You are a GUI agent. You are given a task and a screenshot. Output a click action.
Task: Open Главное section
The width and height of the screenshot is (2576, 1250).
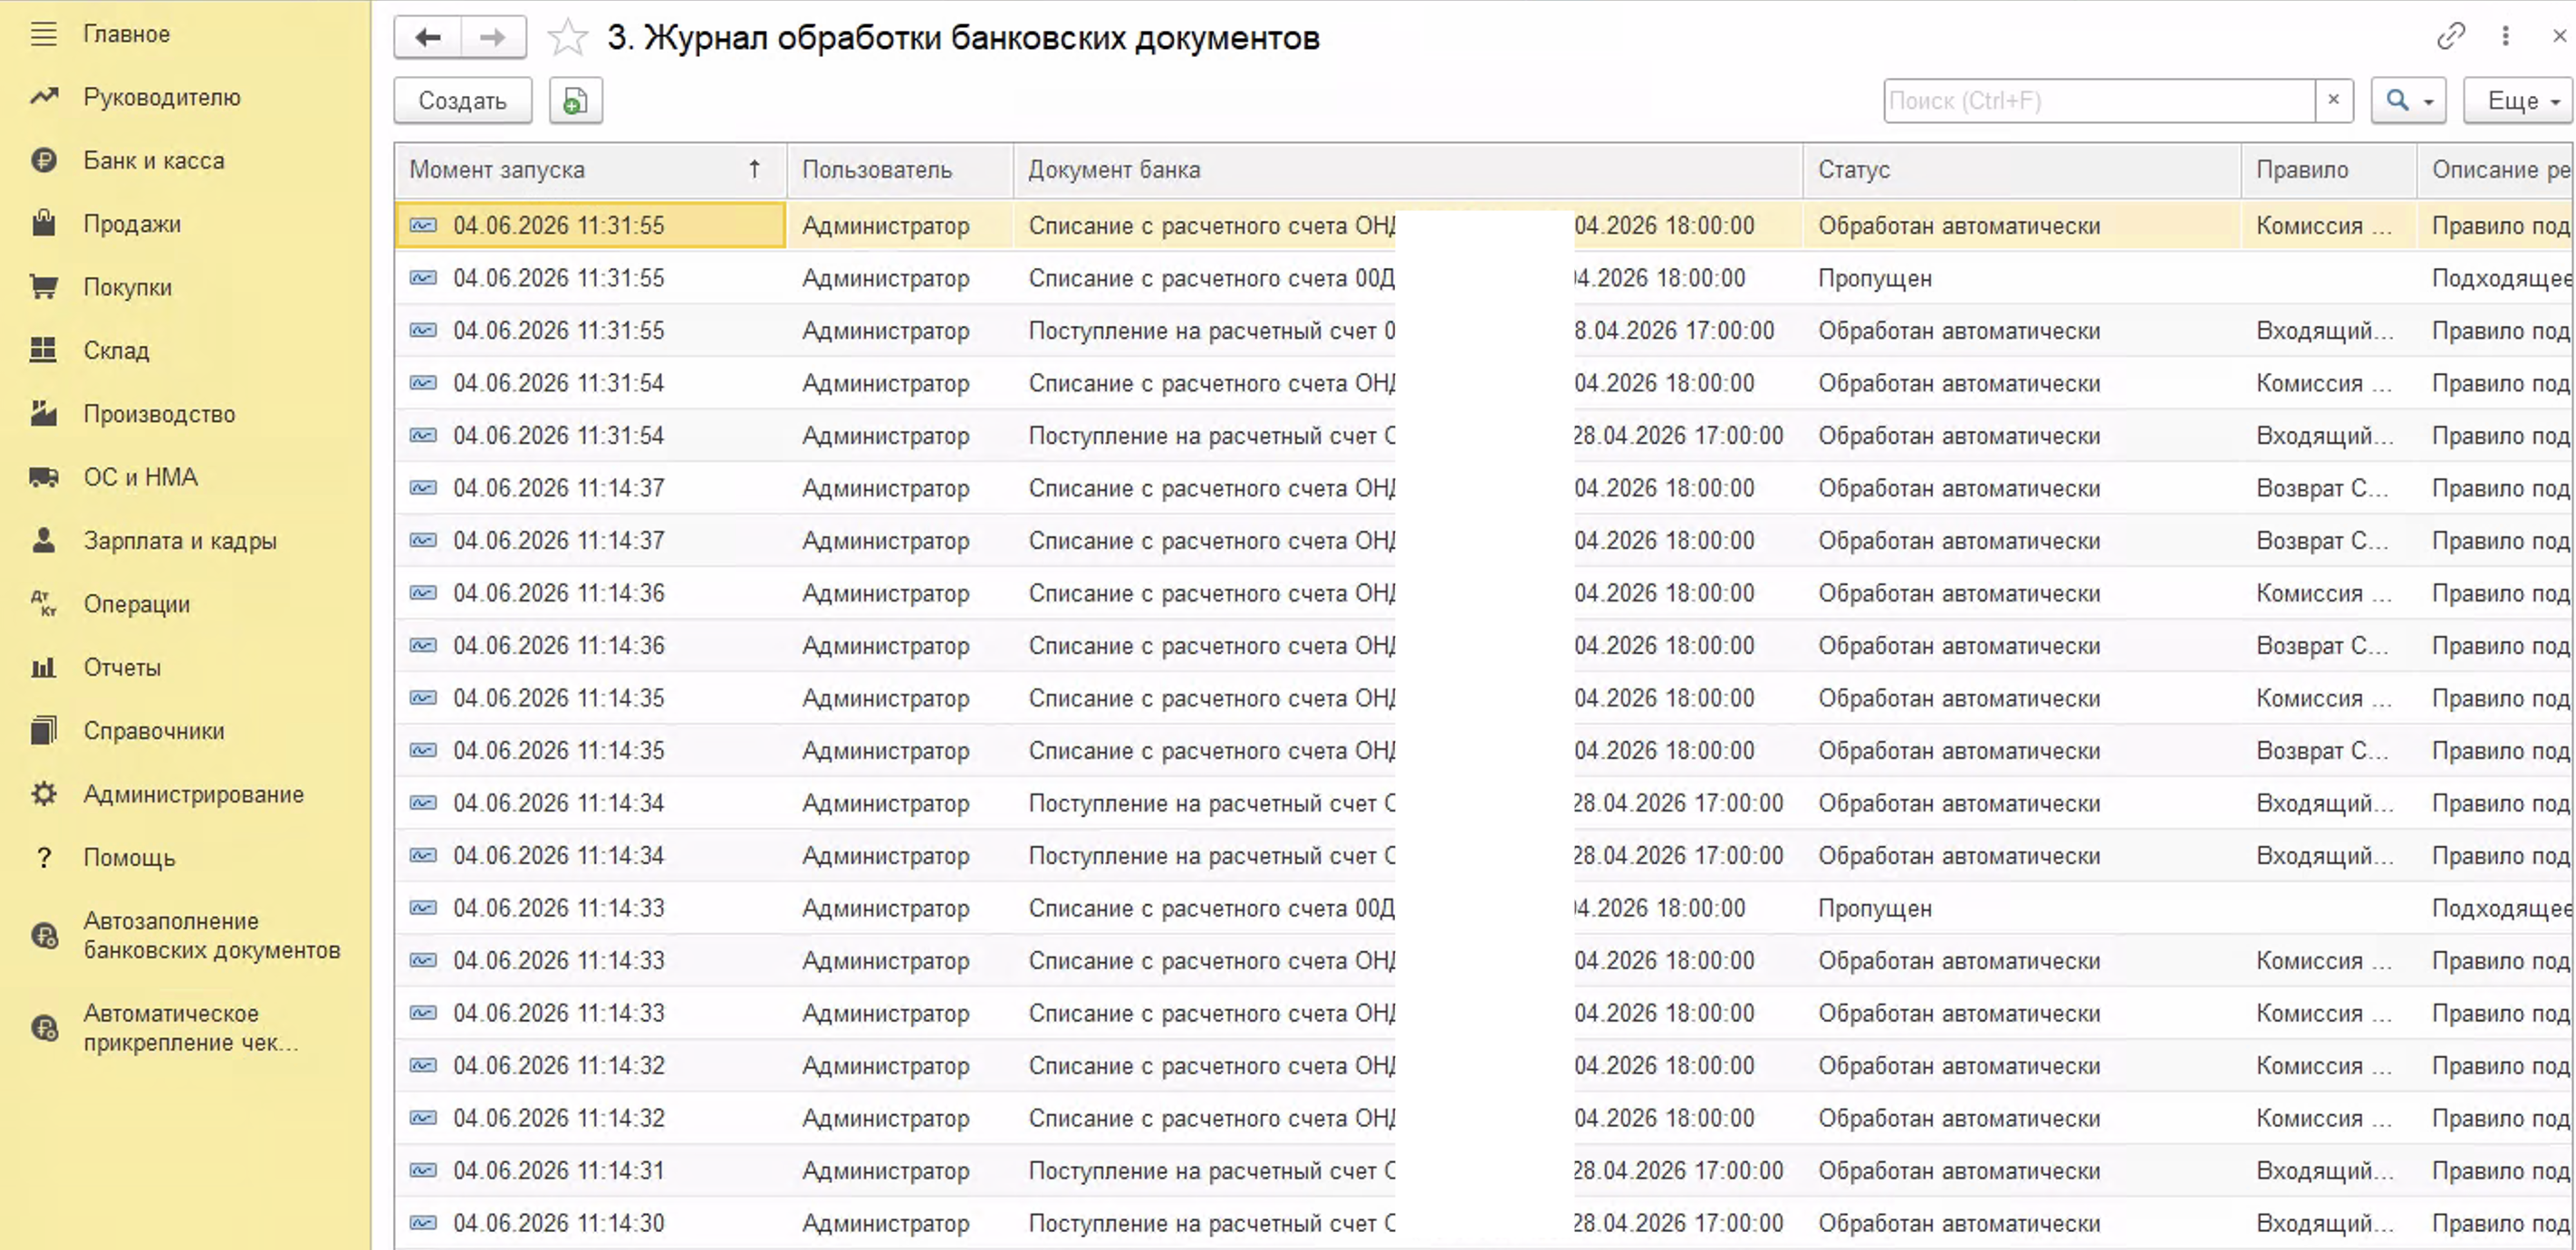coord(127,34)
